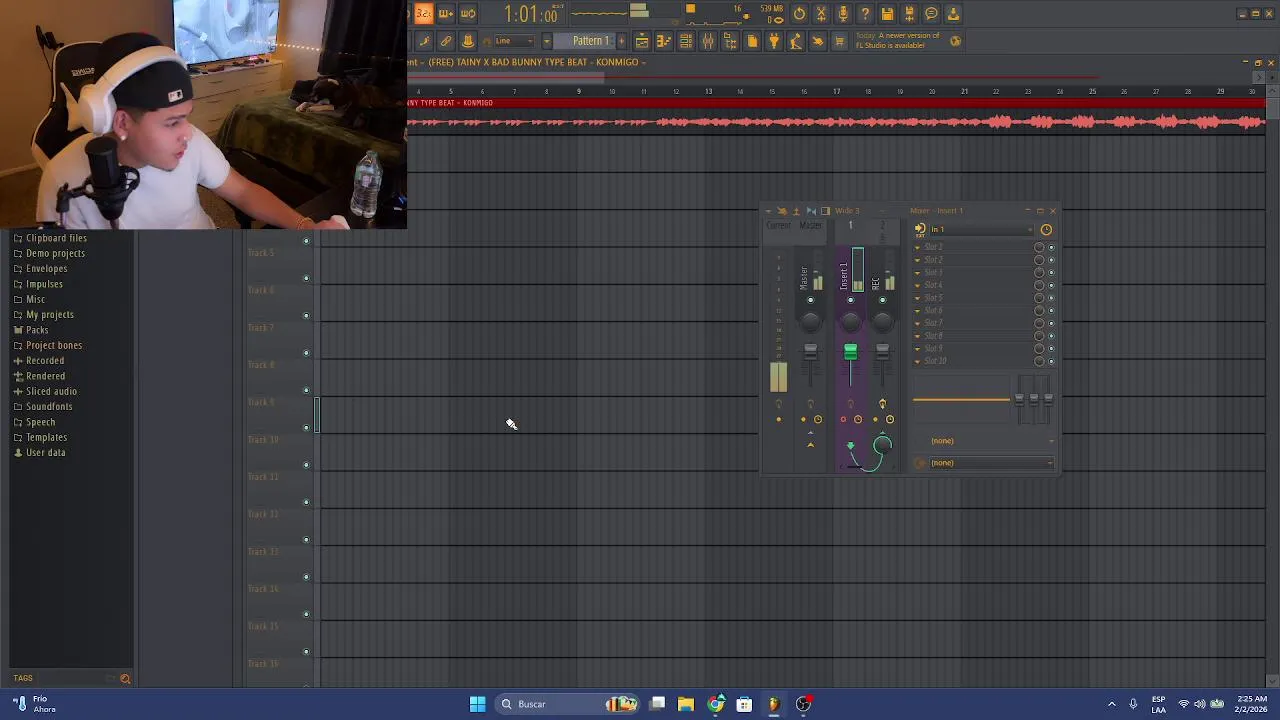Open the tempo tapper icon
The image size is (1280, 720).
point(796,41)
